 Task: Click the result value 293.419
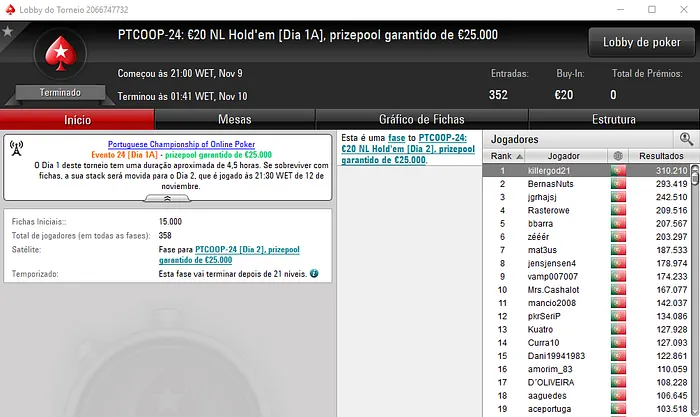point(672,184)
